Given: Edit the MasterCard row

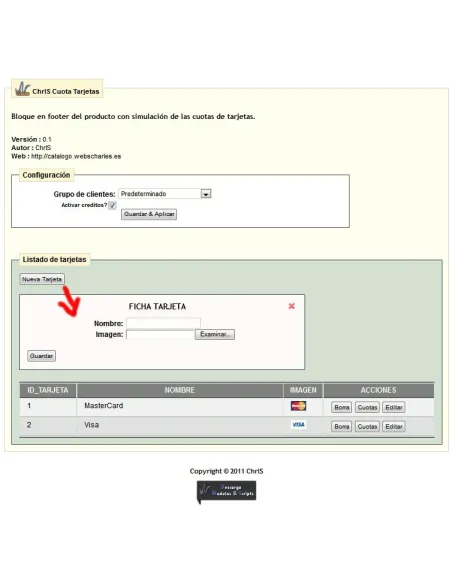Looking at the screenshot, I should tap(394, 407).
